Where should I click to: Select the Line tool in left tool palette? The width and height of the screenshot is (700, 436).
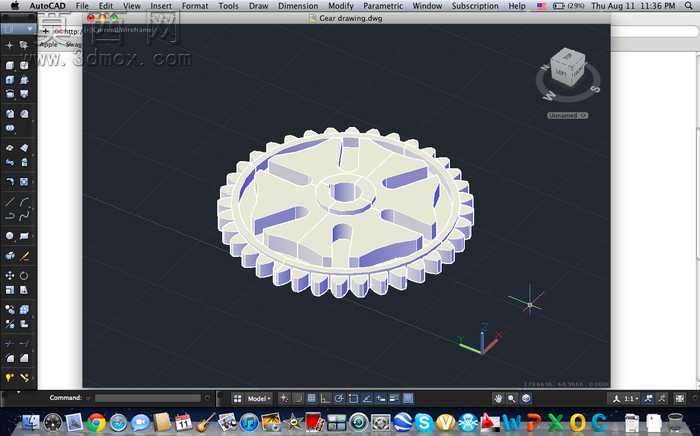point(10,202)
